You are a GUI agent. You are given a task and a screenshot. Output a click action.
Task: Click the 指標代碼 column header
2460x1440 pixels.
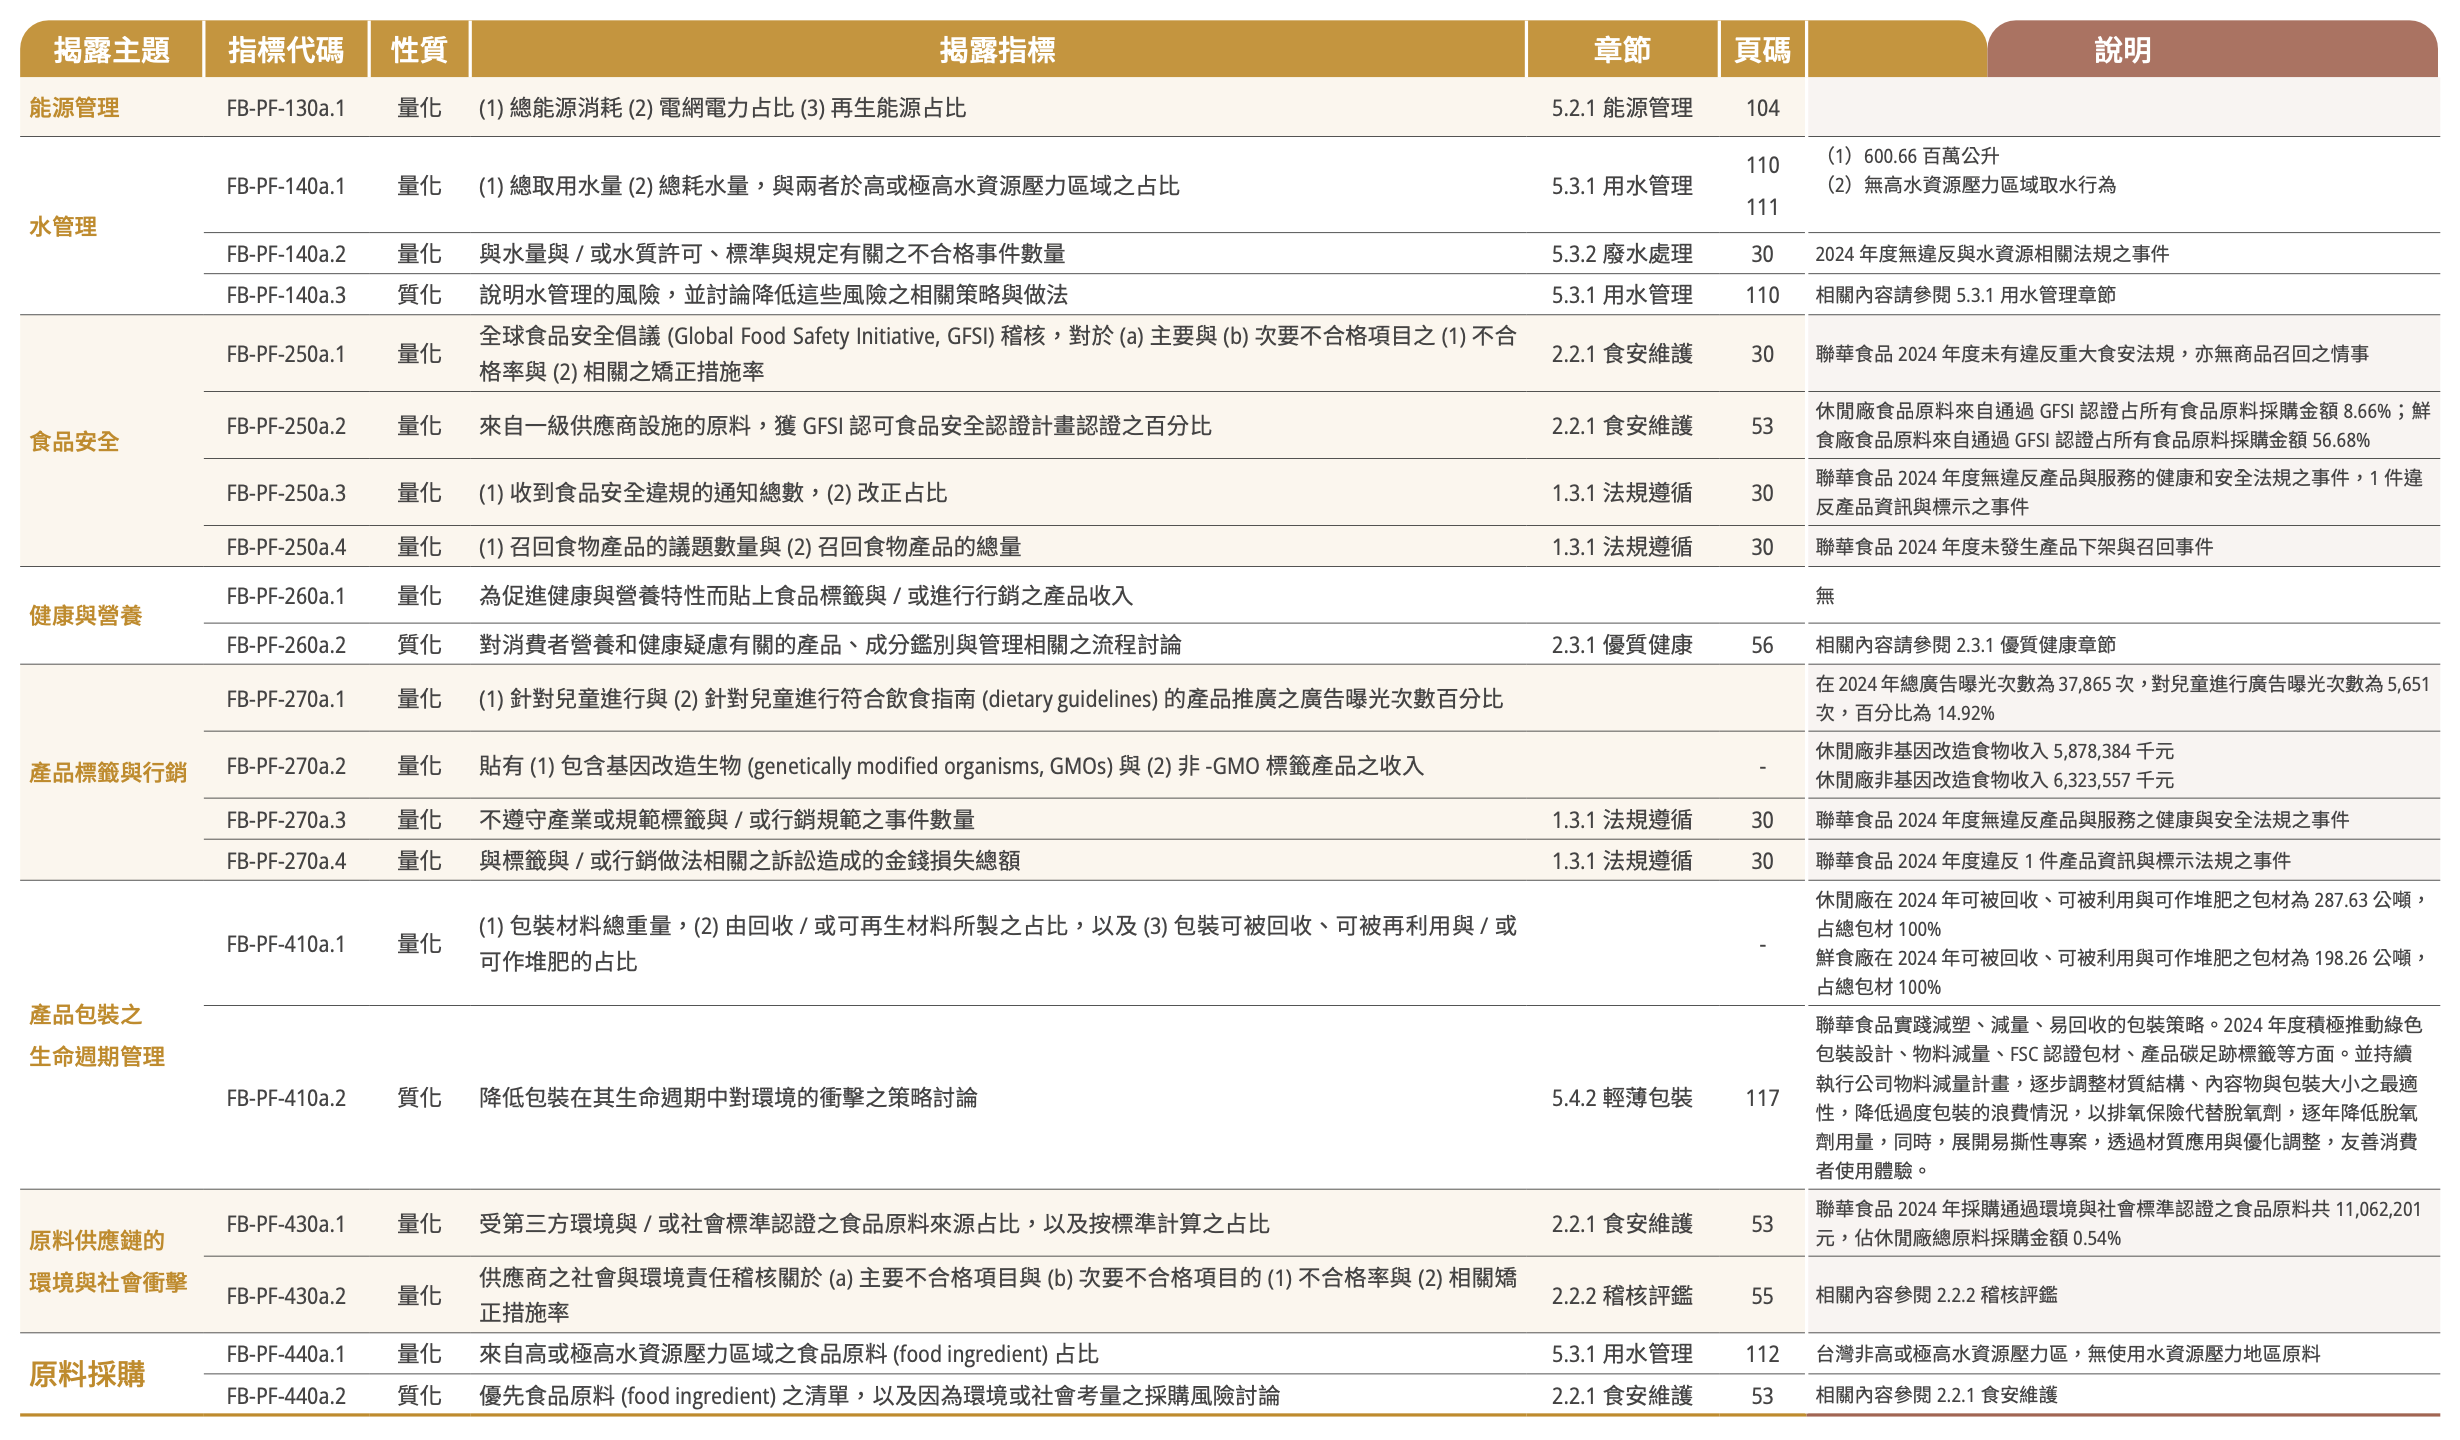click(285, 49)
